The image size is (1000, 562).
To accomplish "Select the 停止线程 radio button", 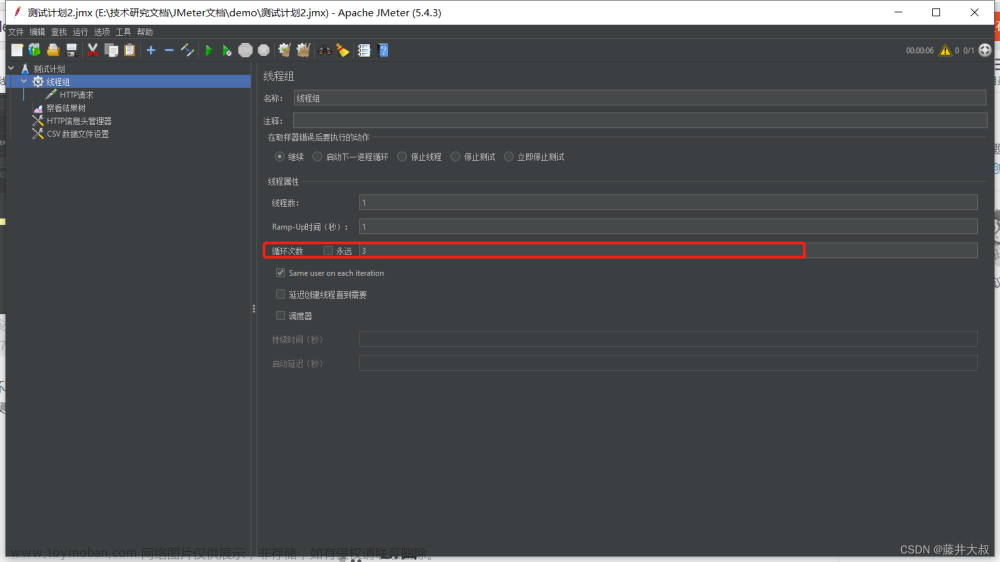I will coord(402,157).
